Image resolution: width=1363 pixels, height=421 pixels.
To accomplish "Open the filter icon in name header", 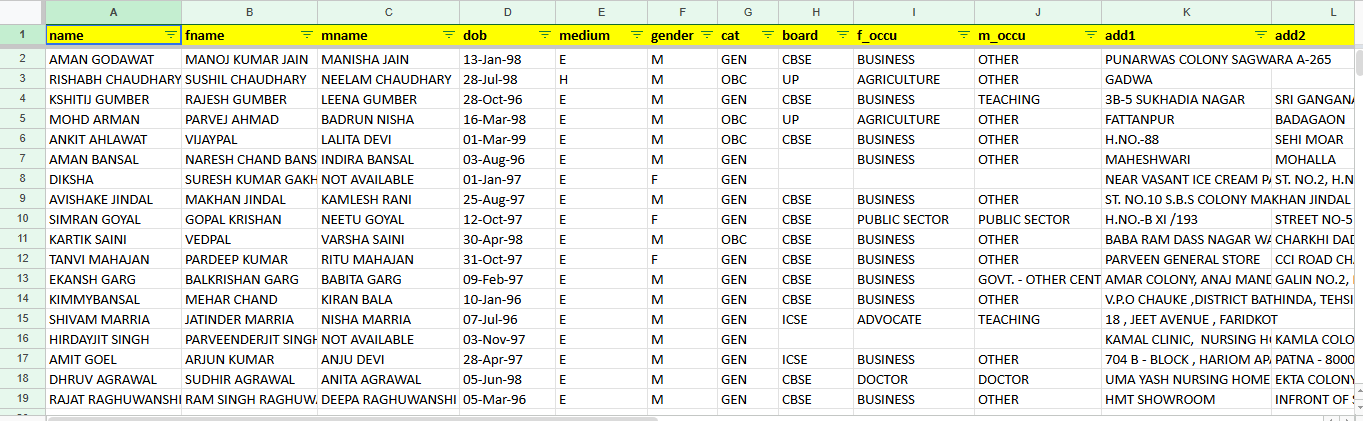I will 170,35.
